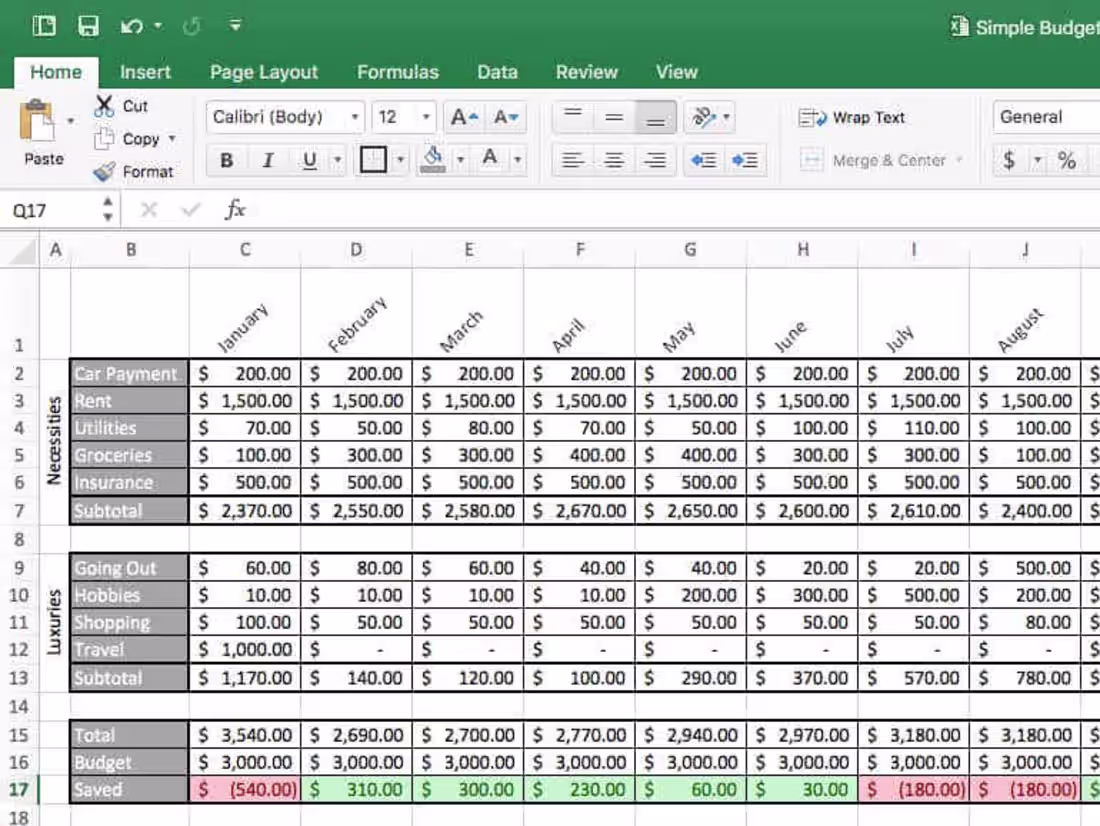Open the Insert Function fx control

pyautogui.click(x=235, y=209)
